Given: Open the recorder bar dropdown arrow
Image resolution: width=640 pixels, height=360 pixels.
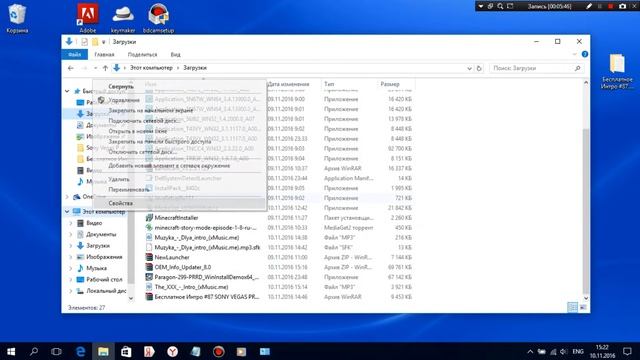Looking at the screenshot, I should click(x=481, y=6).
